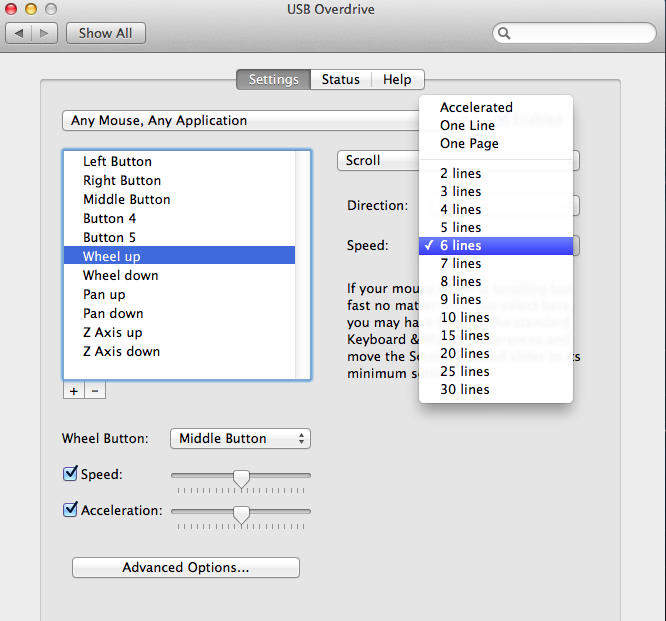Select Z Axis down in the list

[179, 351]
